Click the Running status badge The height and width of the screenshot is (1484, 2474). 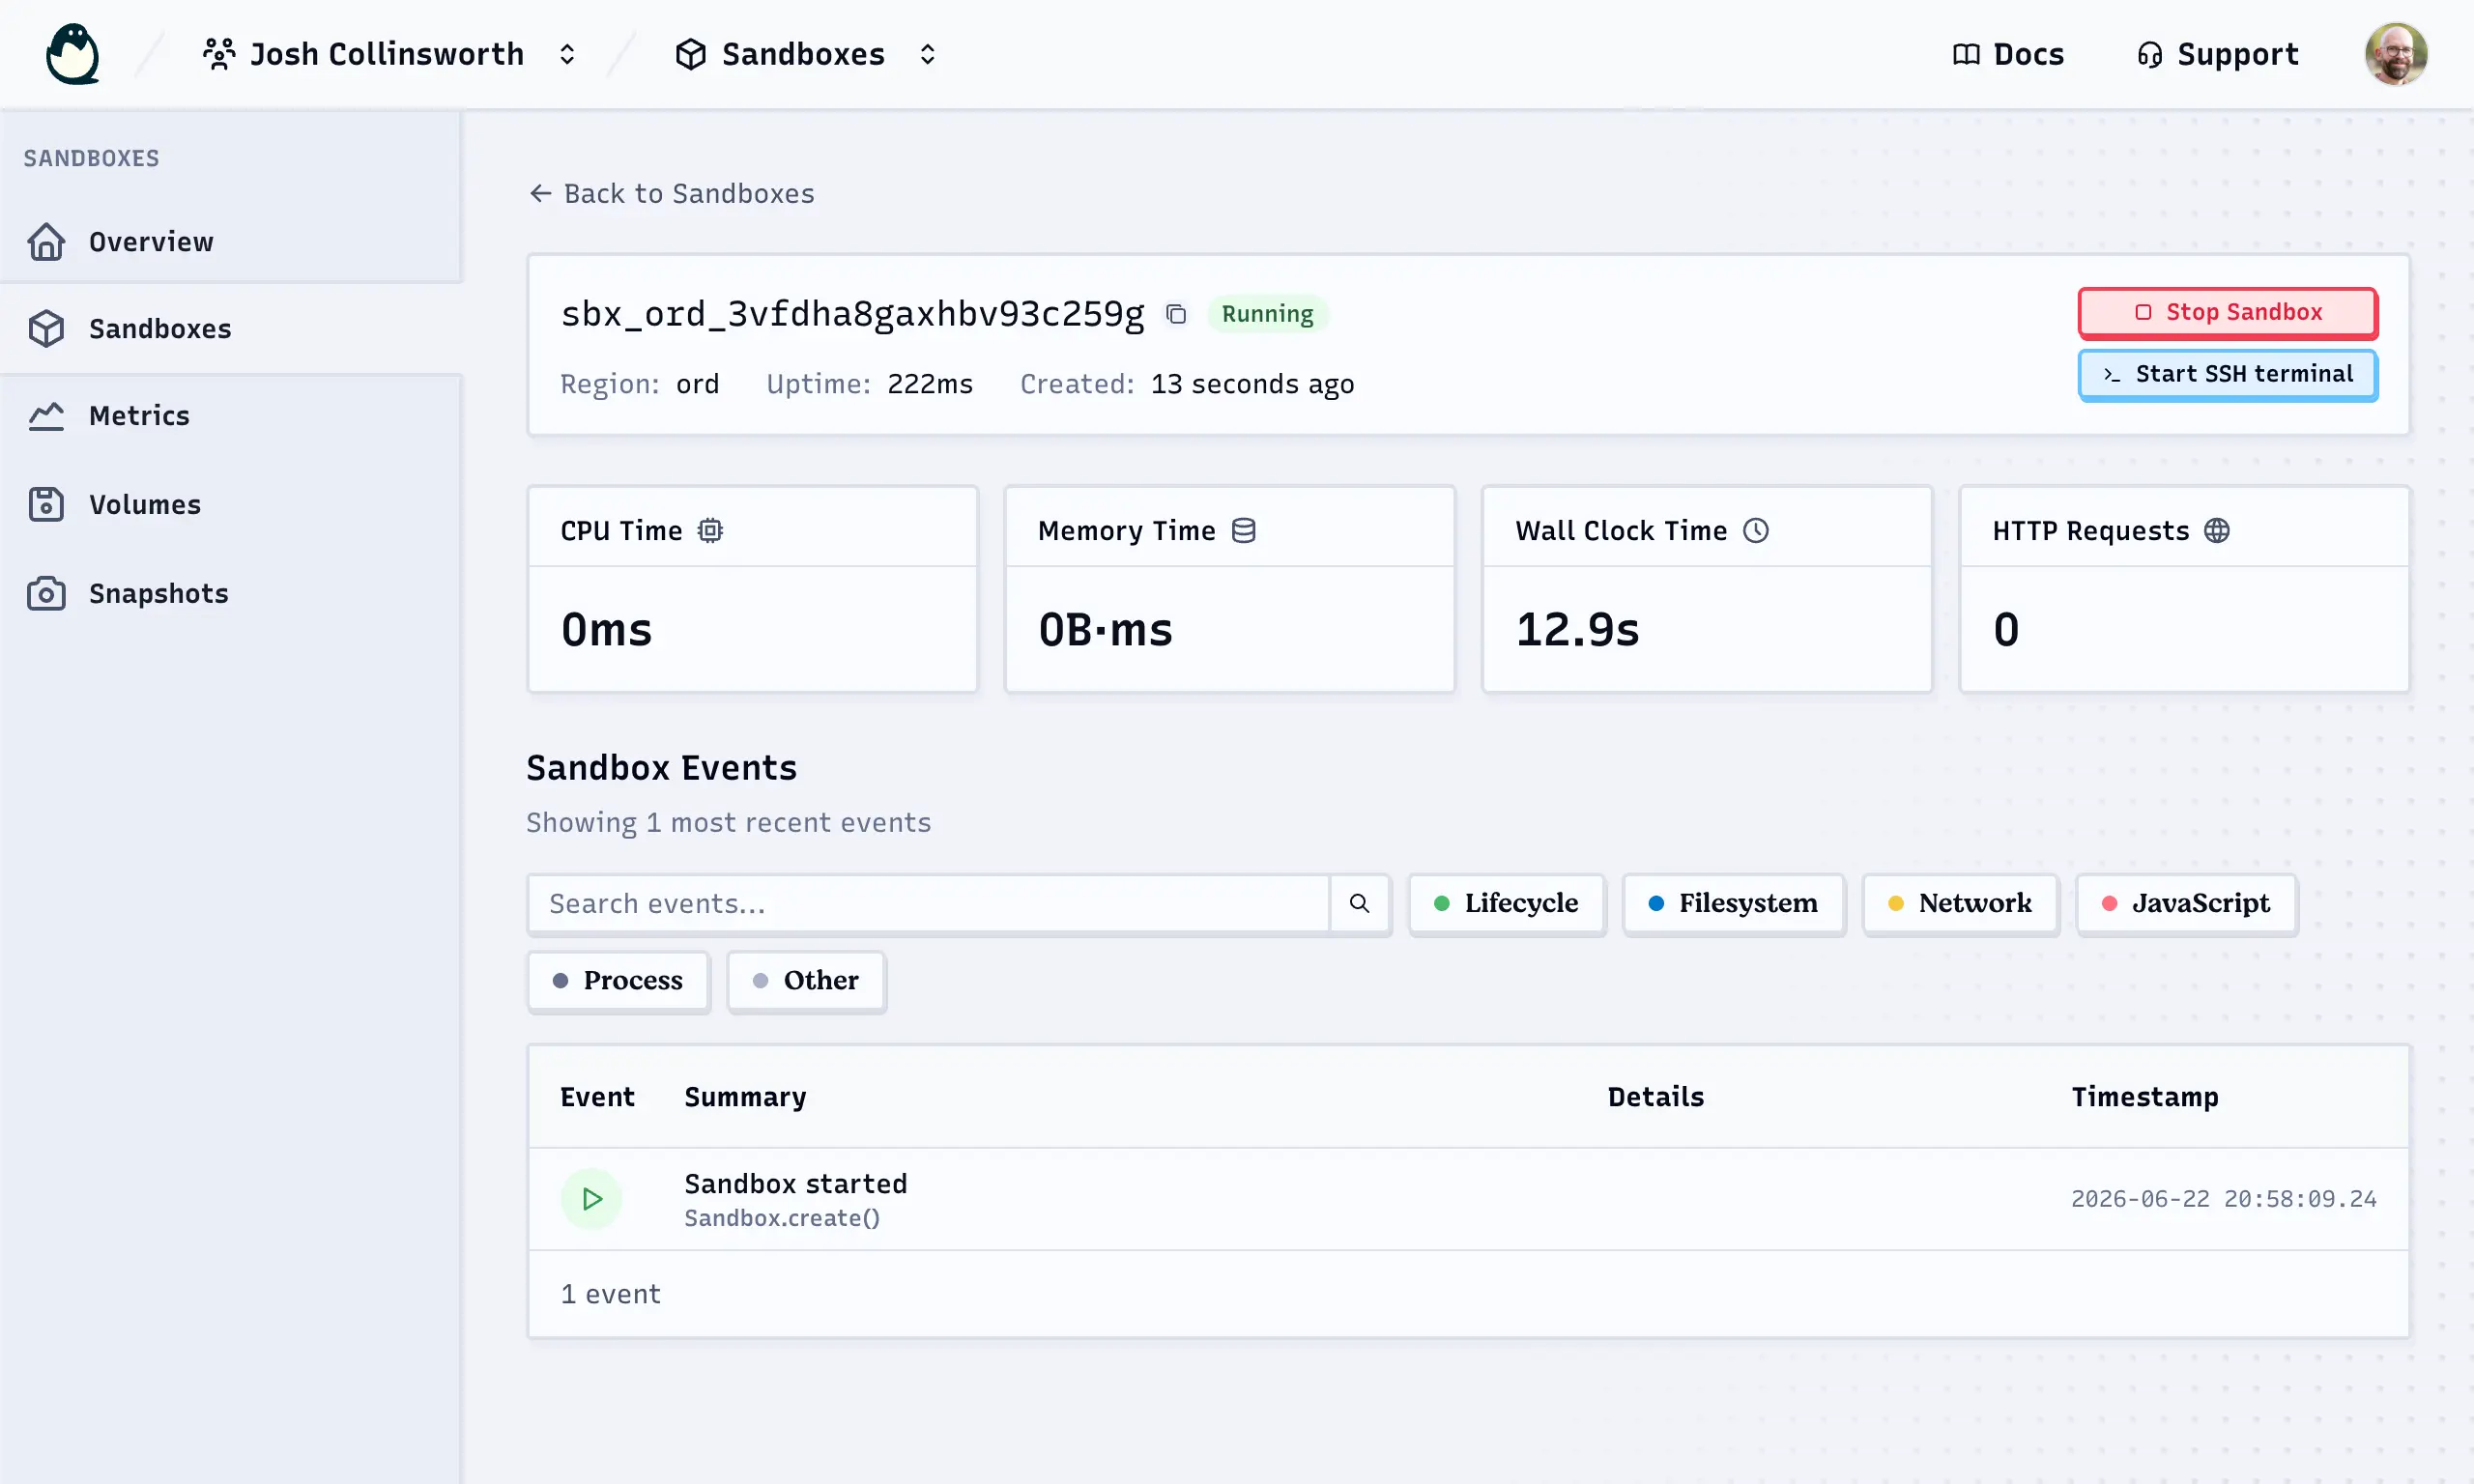[x=1267, y=314]
